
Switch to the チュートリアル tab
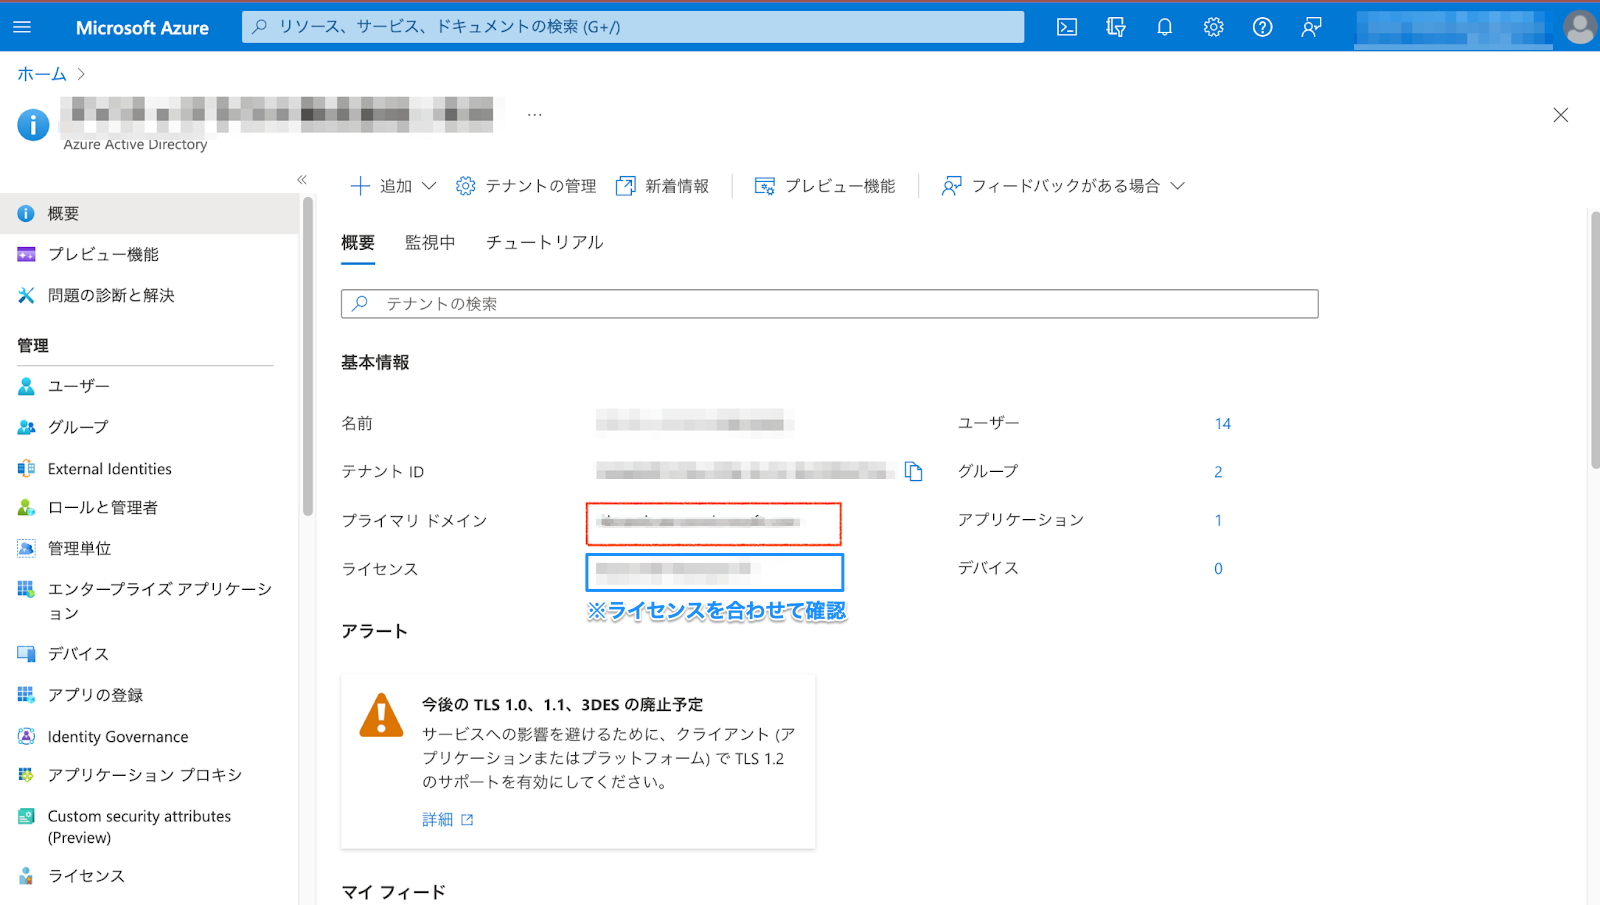point(544,243)
